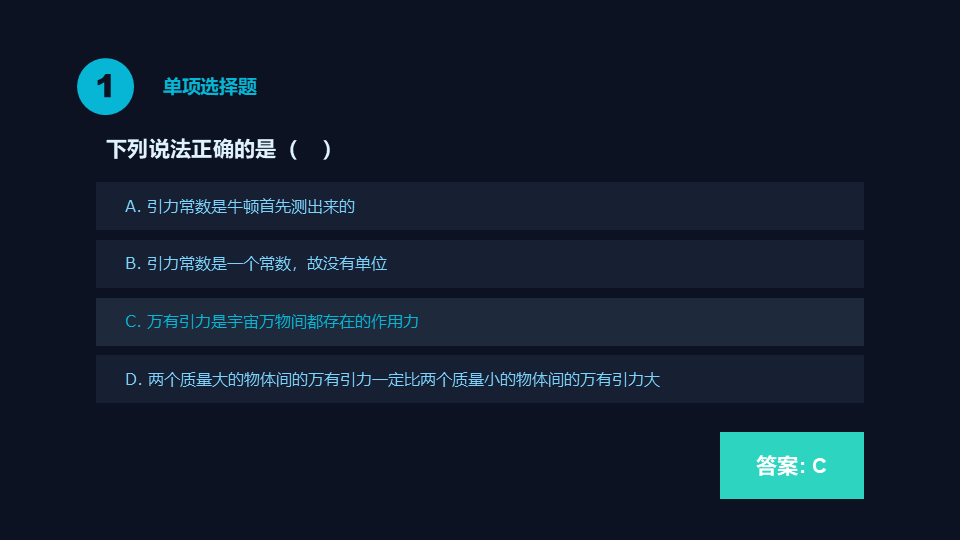Click the circled number 1 badge
The image size is (960, 540).
tap(105, 87)
